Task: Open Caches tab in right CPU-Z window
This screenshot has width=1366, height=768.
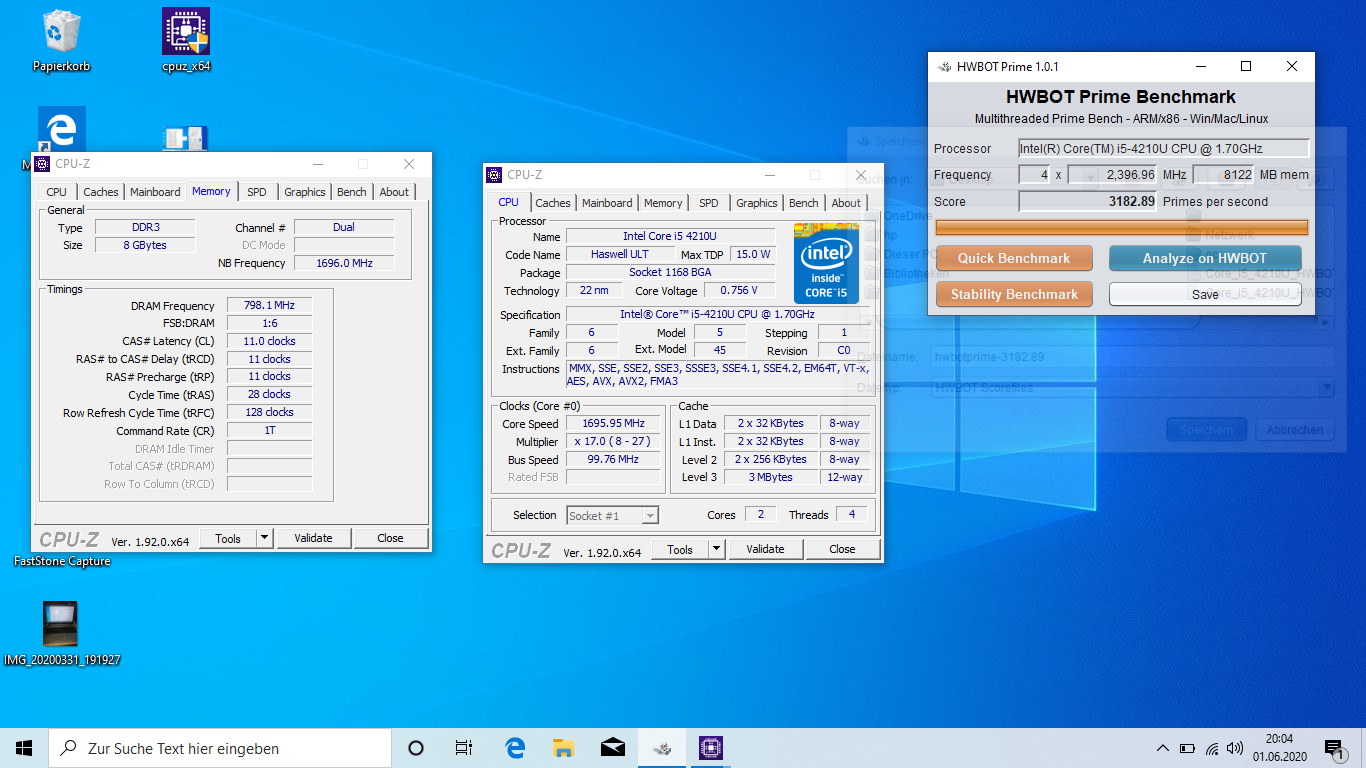Action: [x=553, y=203]
